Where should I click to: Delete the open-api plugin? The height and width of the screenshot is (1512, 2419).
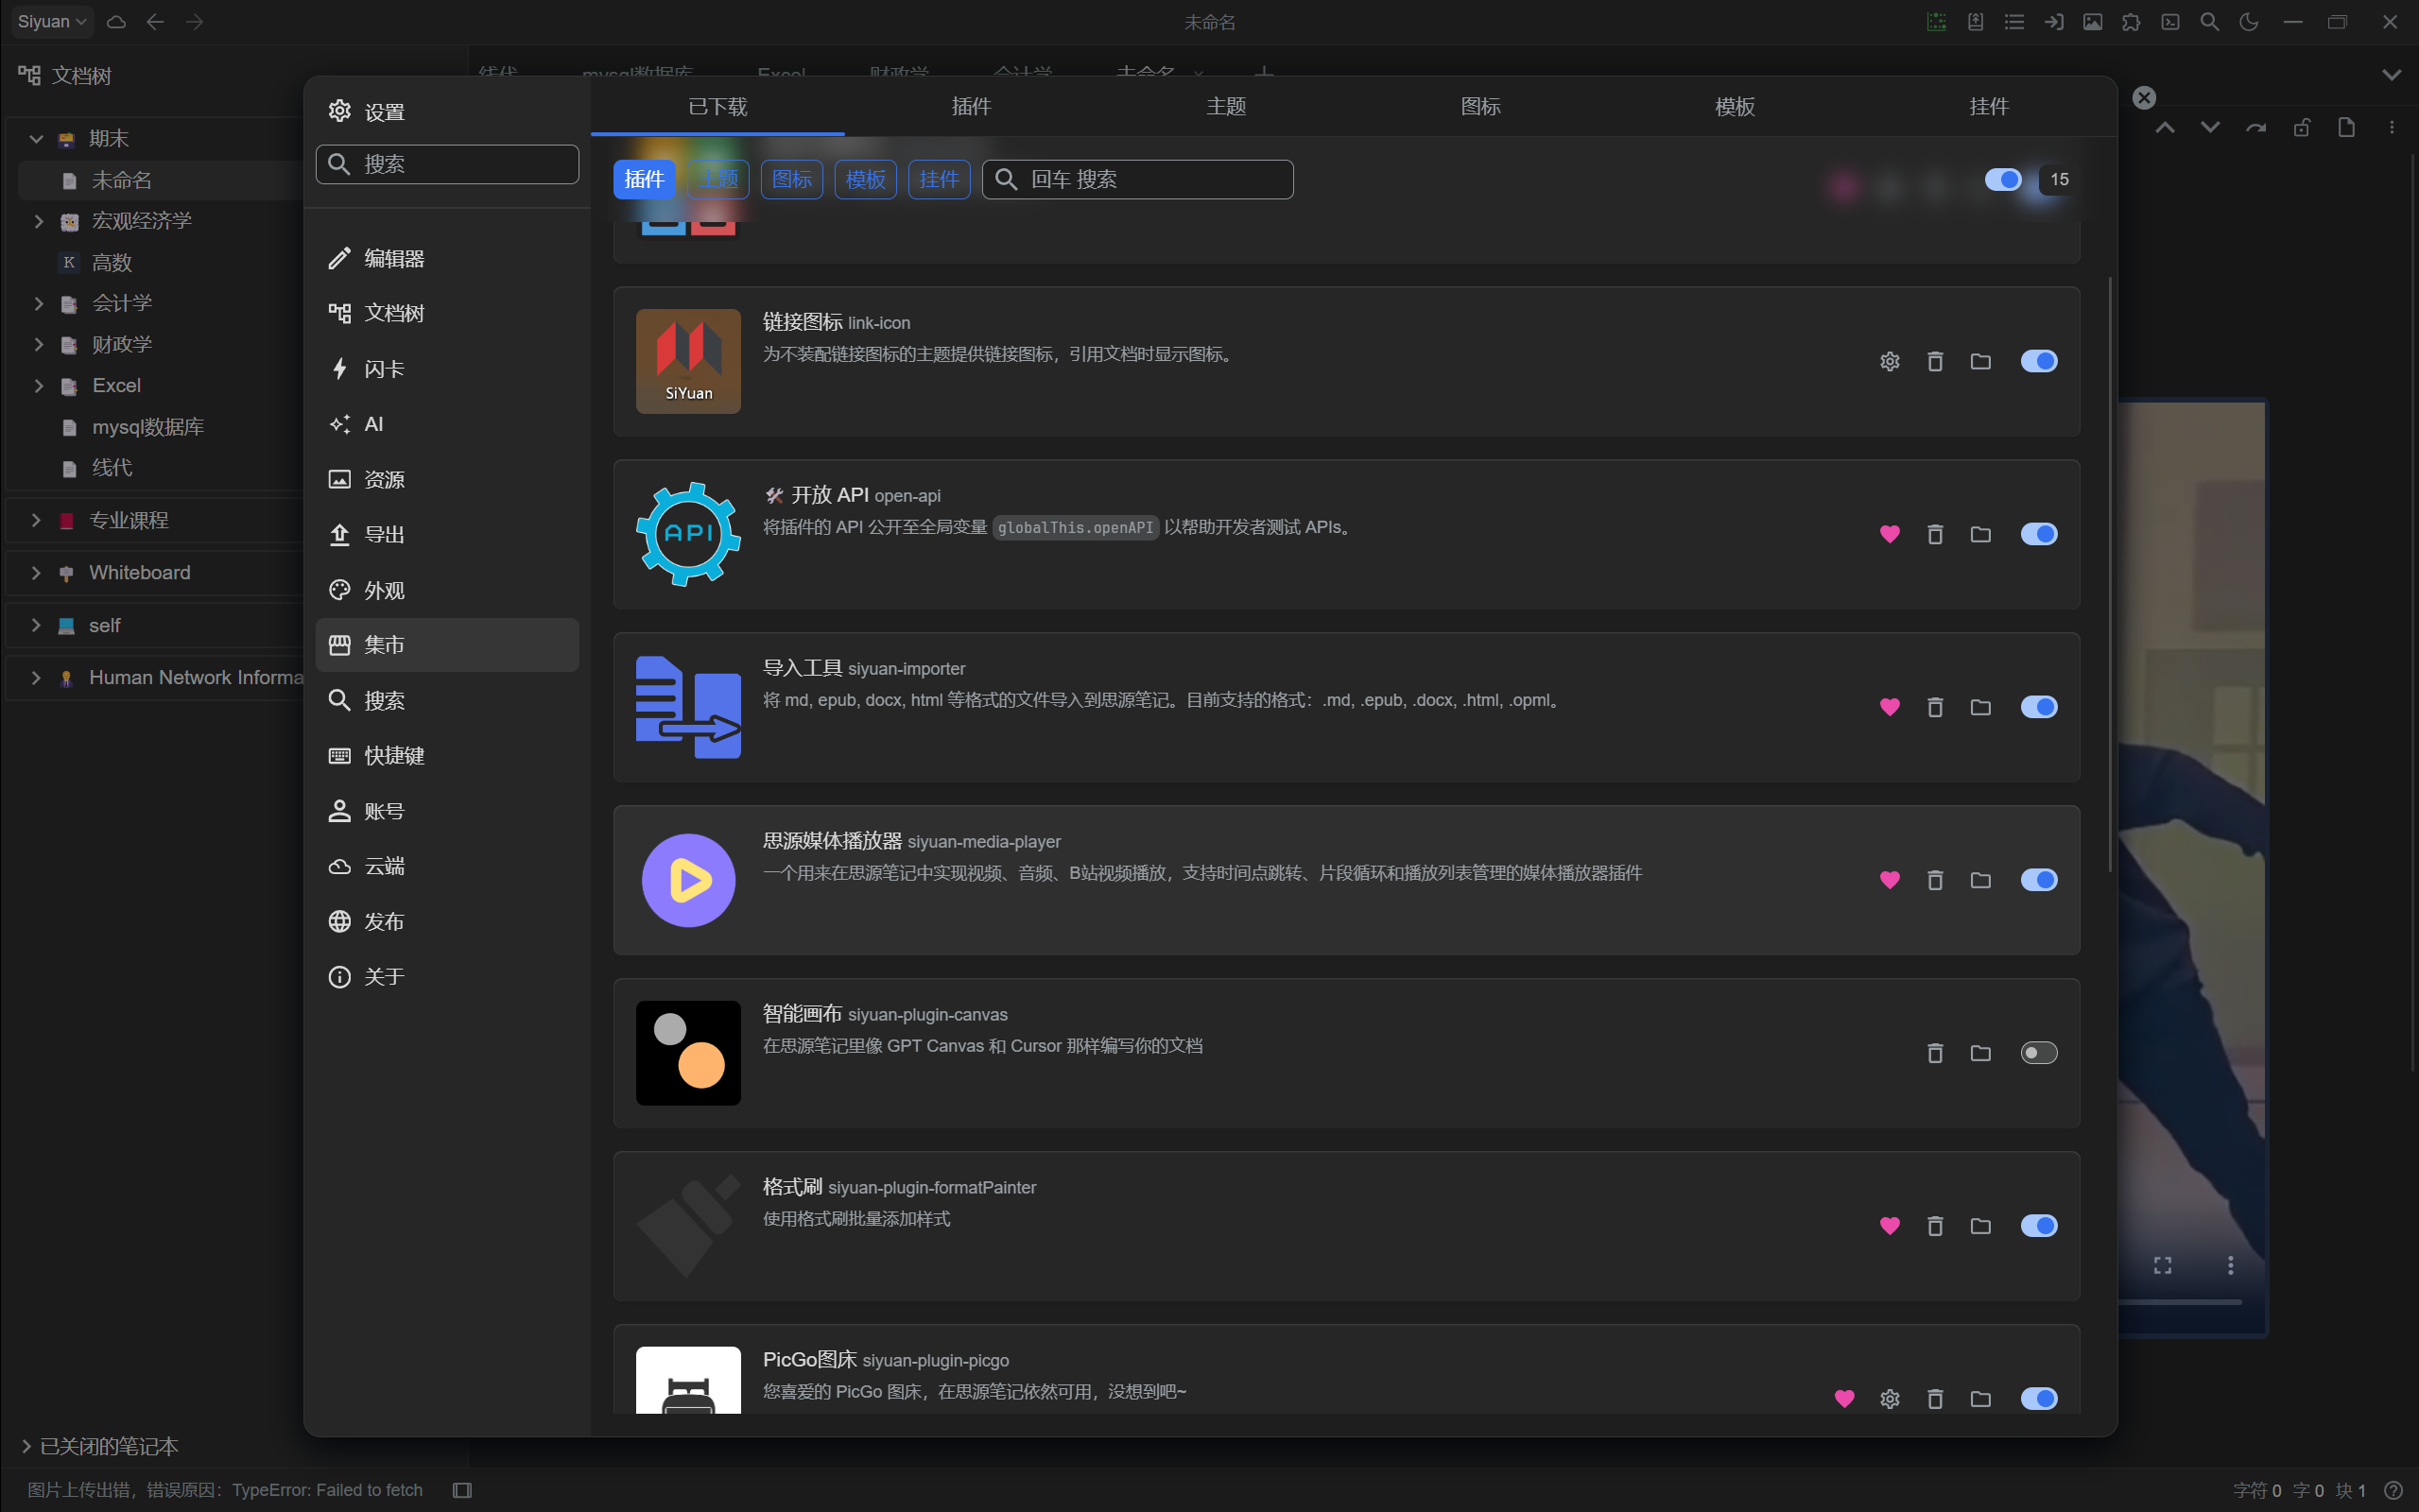[1935, 534]
